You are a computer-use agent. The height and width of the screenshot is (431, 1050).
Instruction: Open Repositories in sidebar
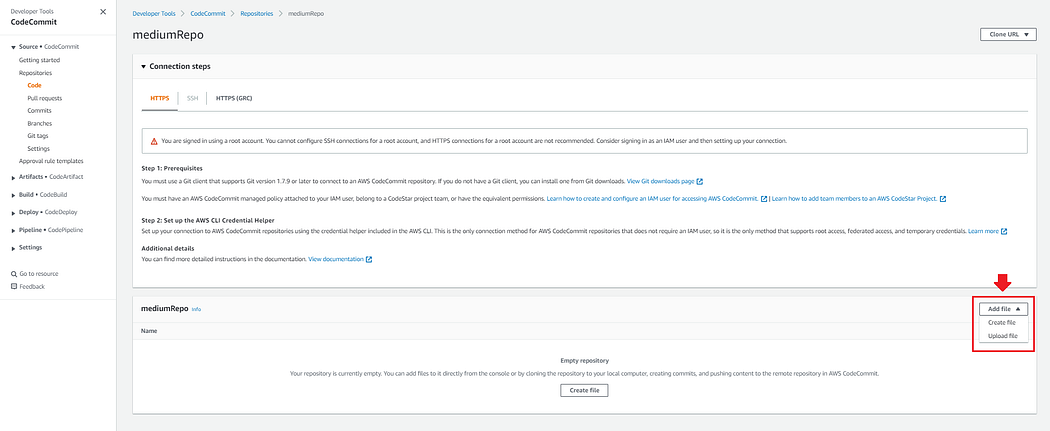point(35,73)
